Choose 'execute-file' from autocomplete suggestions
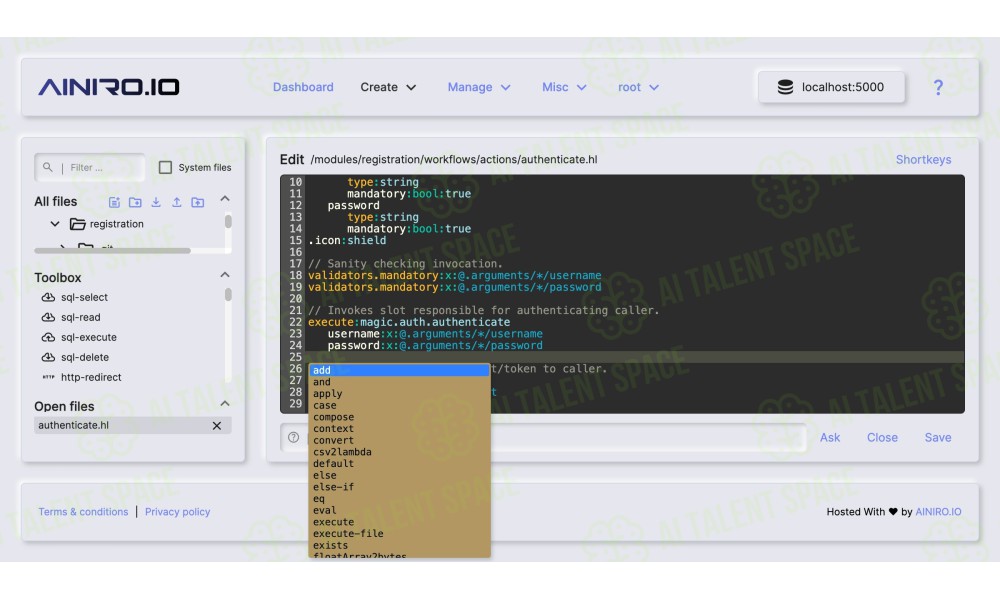This screenshot has height=600, width=1000. [399, 534]
